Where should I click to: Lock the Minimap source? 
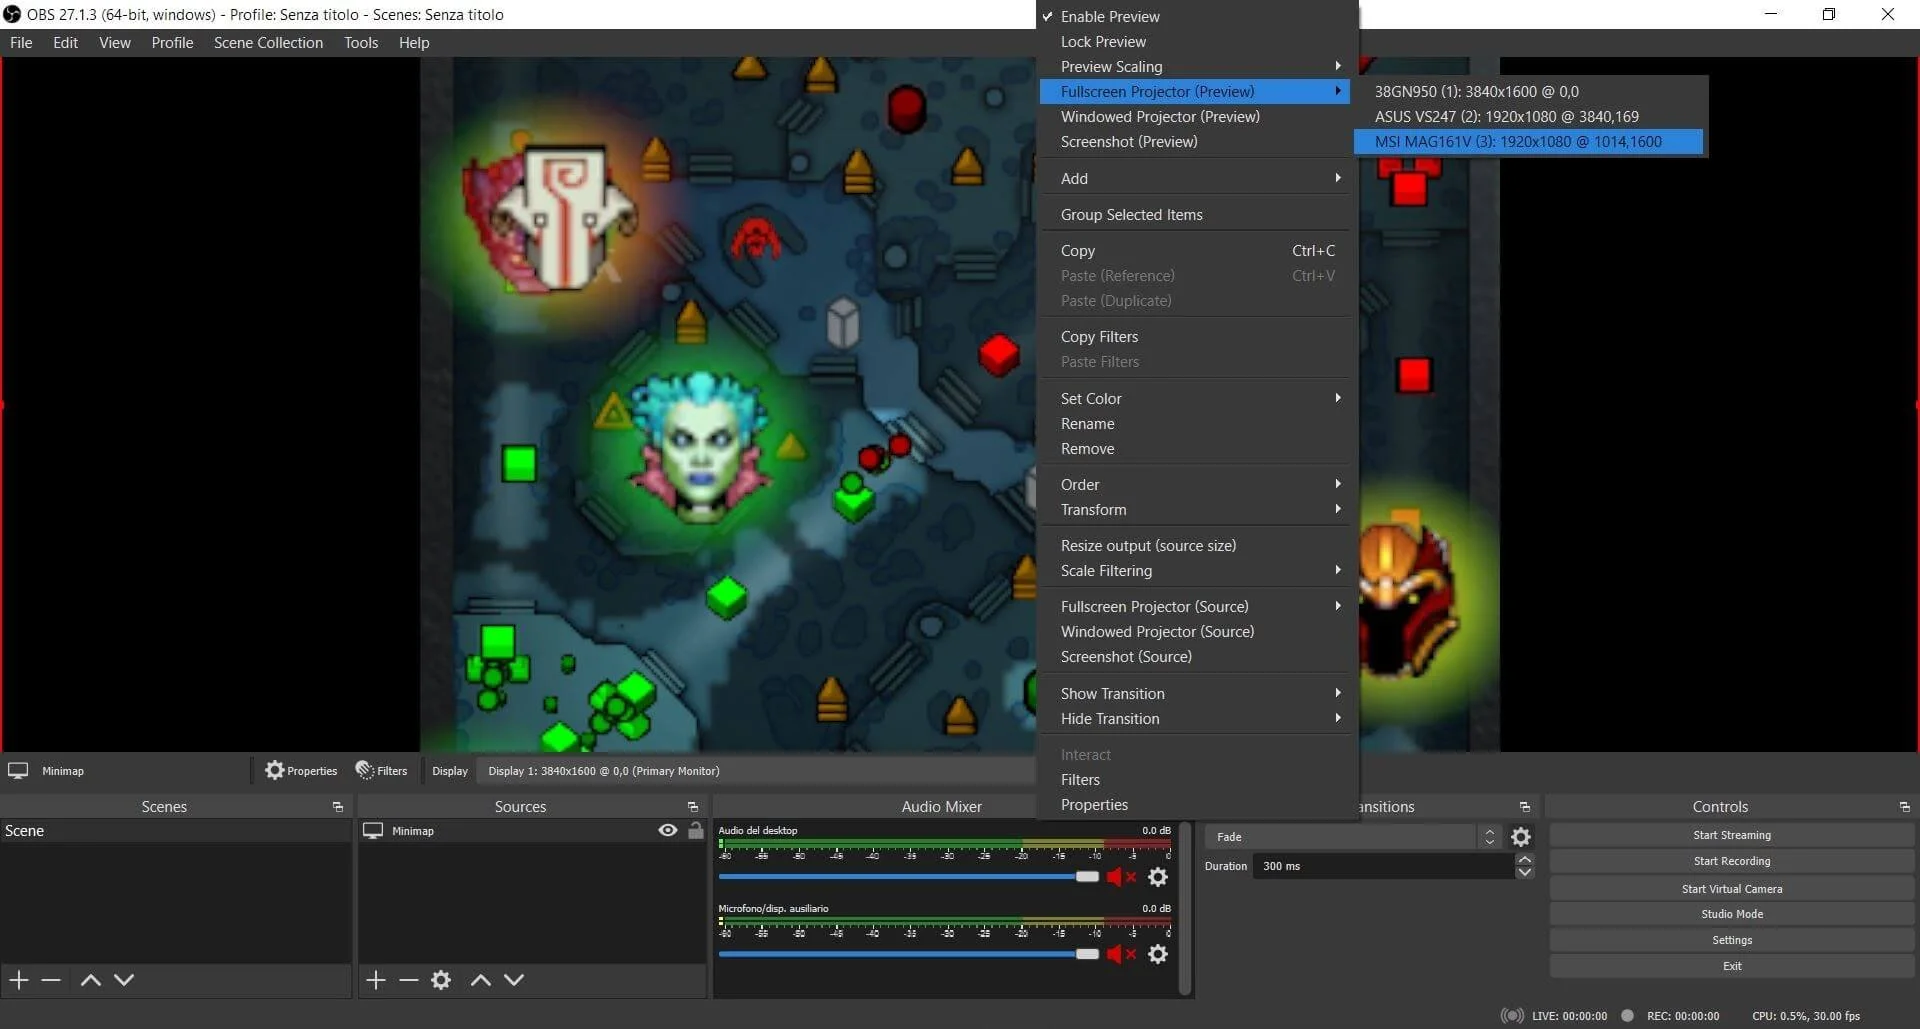click(696, 830)
